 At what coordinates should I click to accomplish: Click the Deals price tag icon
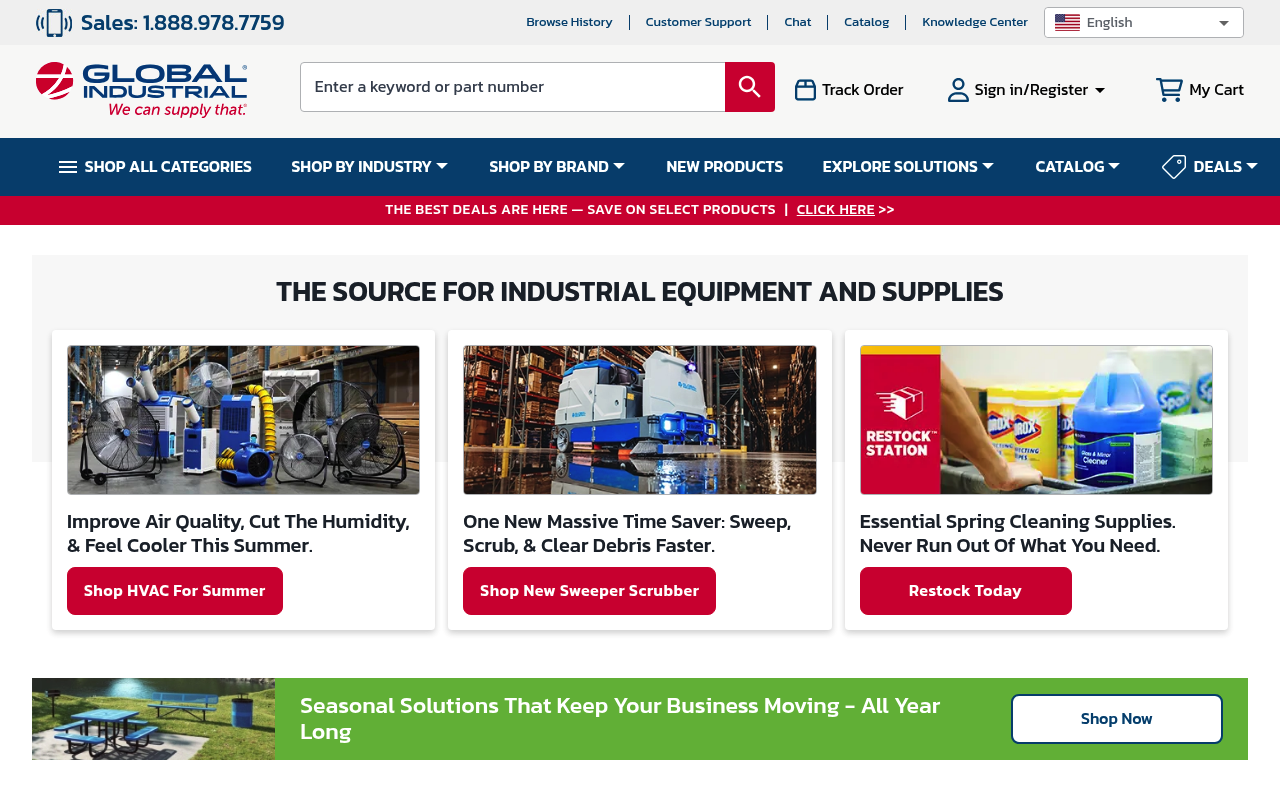click(1174, 167)
